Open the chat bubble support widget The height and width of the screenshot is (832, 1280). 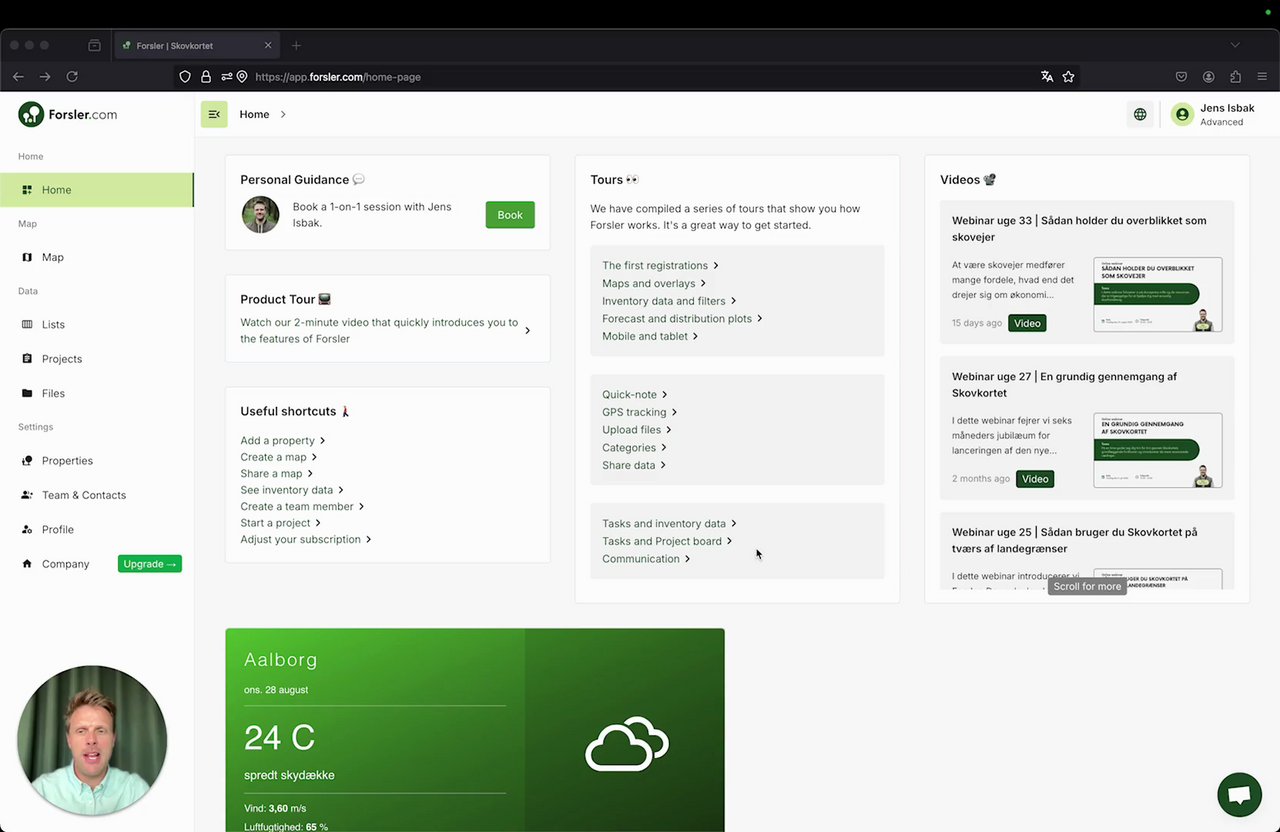pos(1239,795)
